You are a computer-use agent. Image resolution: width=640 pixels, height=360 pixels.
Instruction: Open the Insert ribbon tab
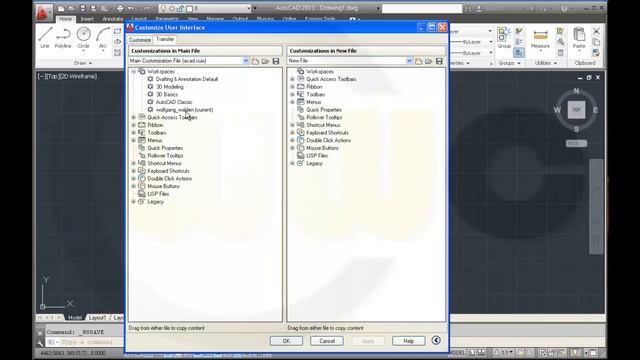coord(87,19)
